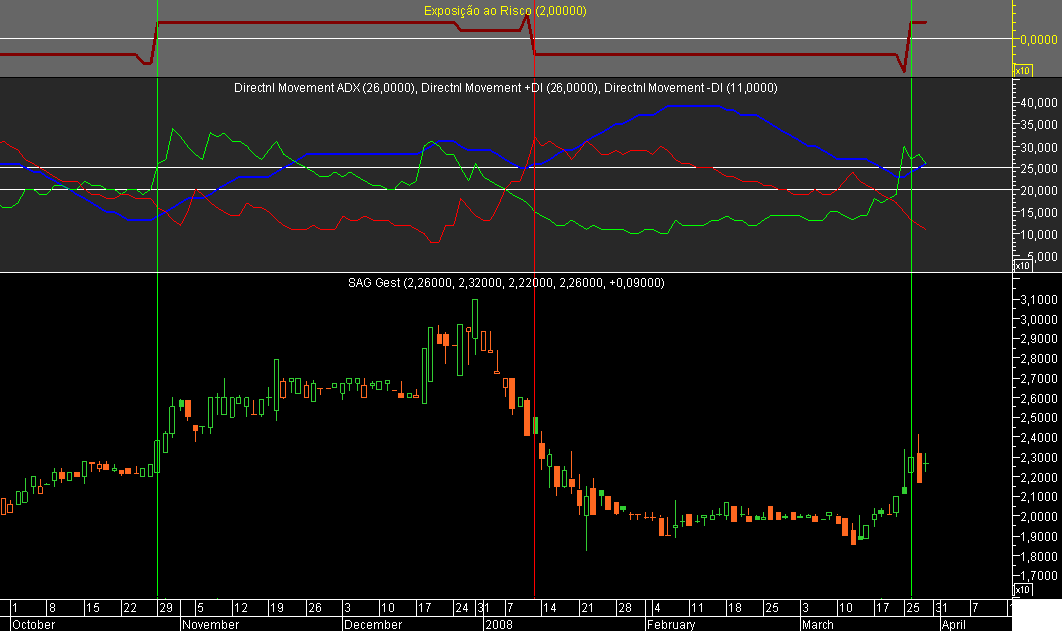Click the 40,000 value on ADX axis
Screen dimensions: 1062x631
coord(1039,102)
